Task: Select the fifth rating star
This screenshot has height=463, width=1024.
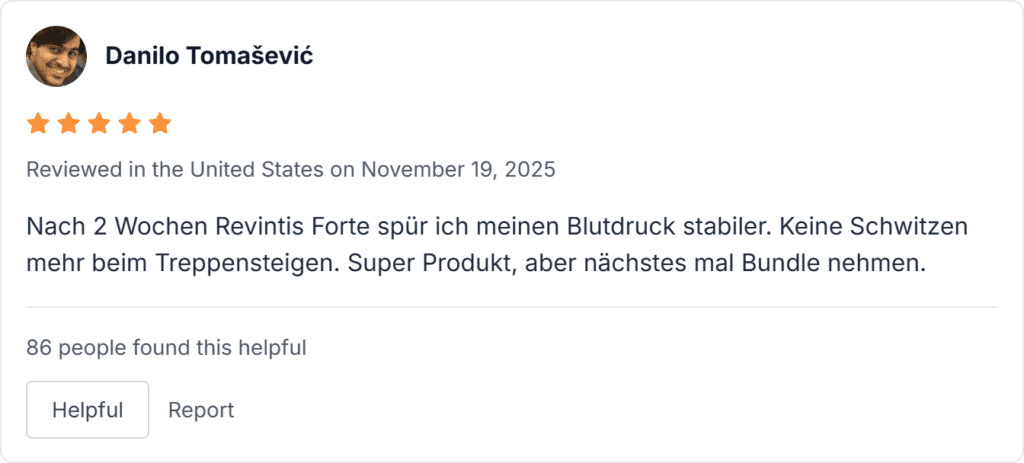Action: pos(160,124)
